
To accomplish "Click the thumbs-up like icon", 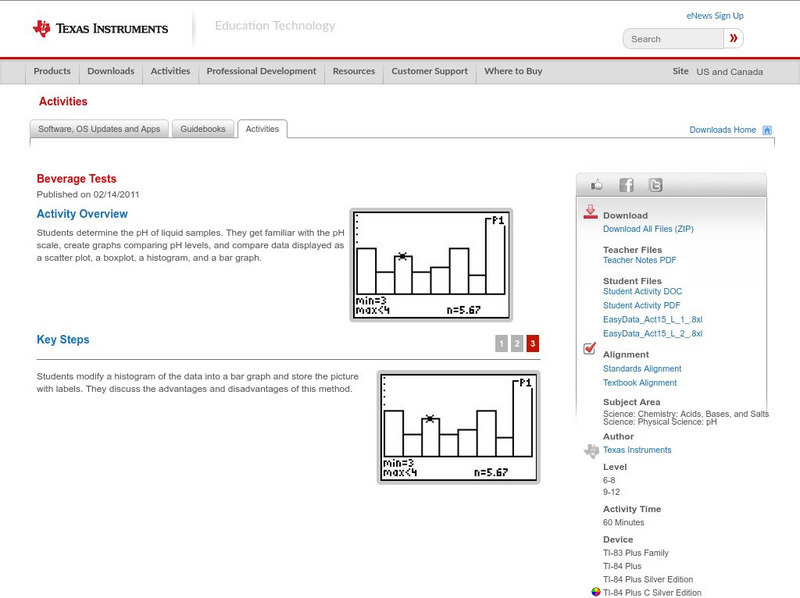I will pos(597,185).
